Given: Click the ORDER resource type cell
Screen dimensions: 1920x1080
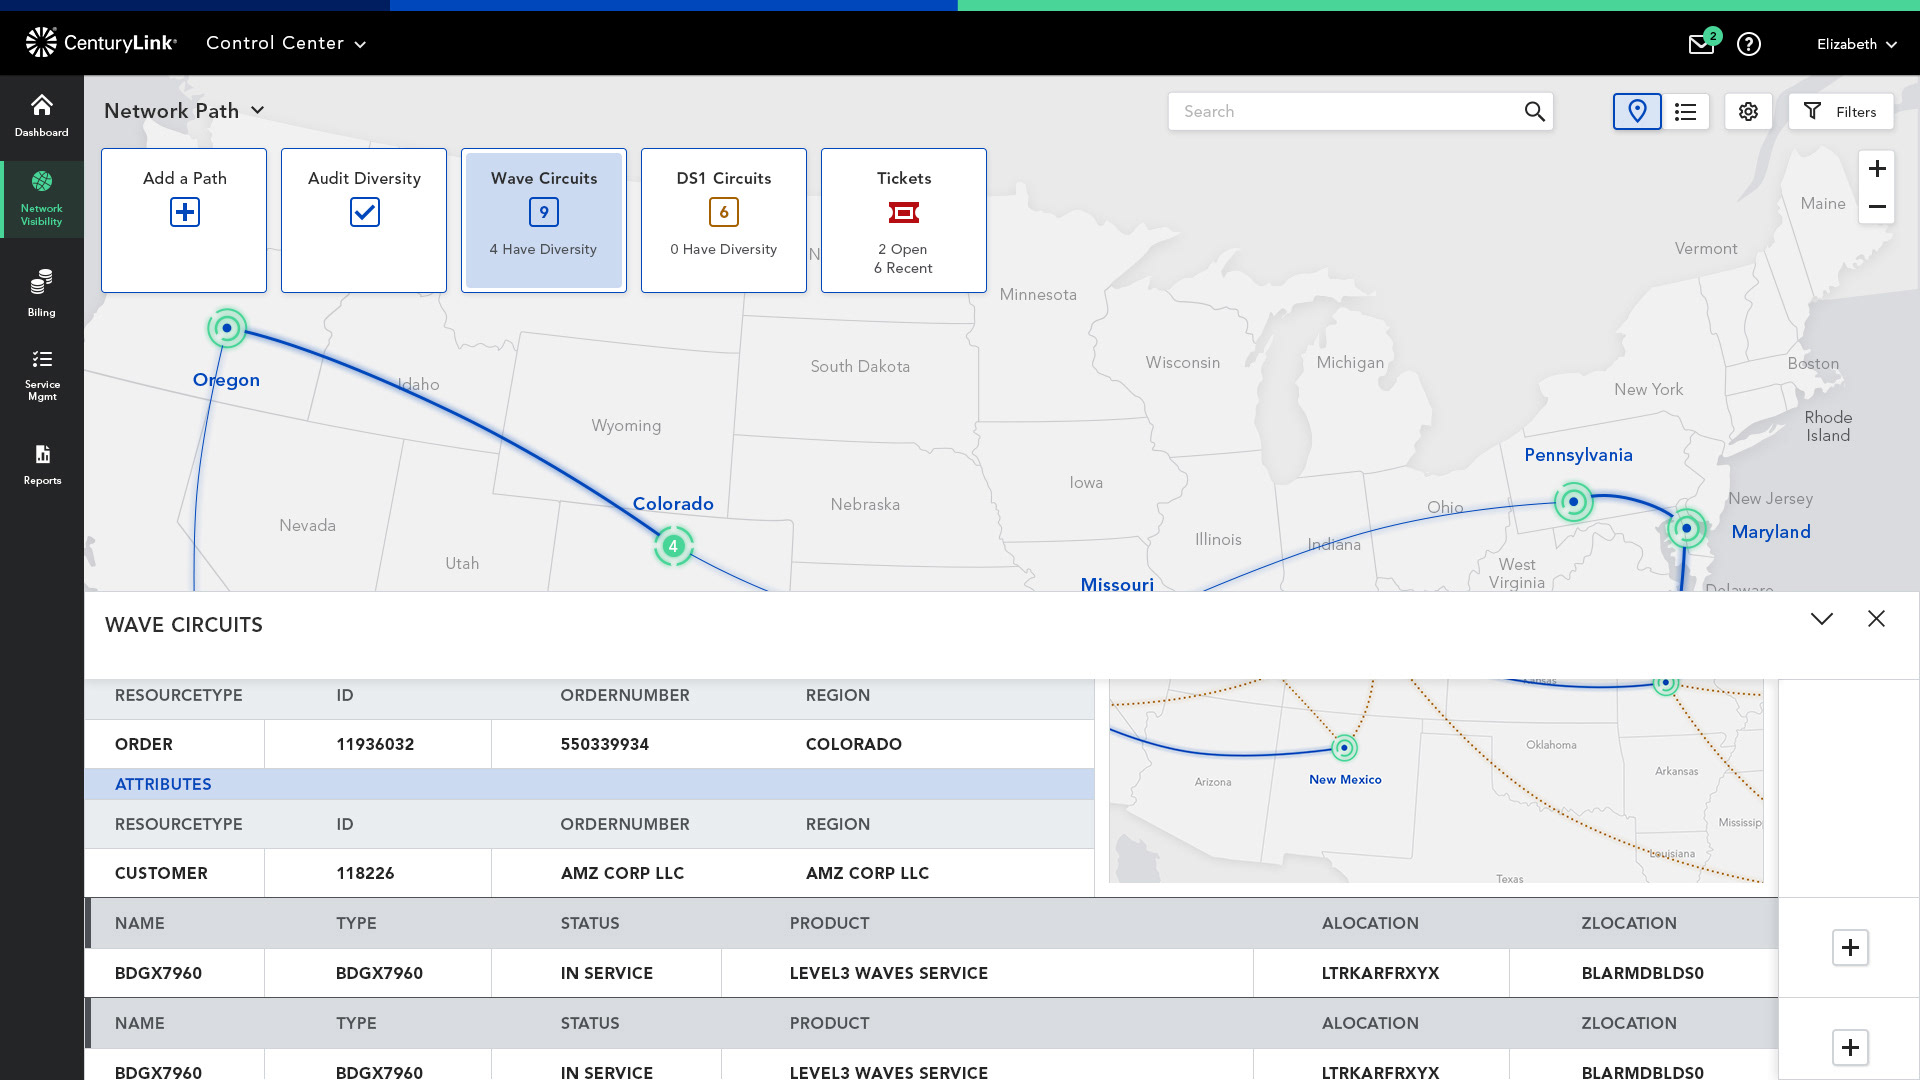Looking at the screenshot, I should pyautogui.click(x=144, y=744).
